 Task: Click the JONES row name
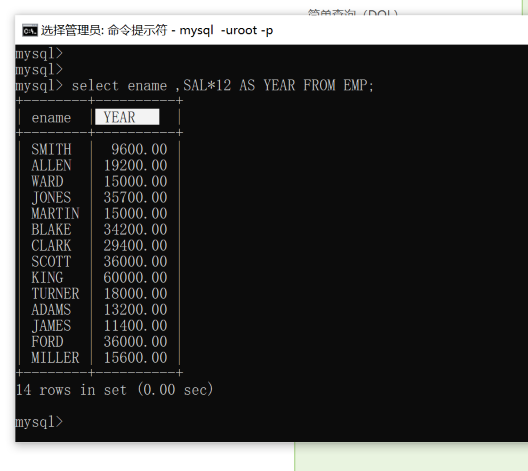pyautogui.click(x=51, y=197)
